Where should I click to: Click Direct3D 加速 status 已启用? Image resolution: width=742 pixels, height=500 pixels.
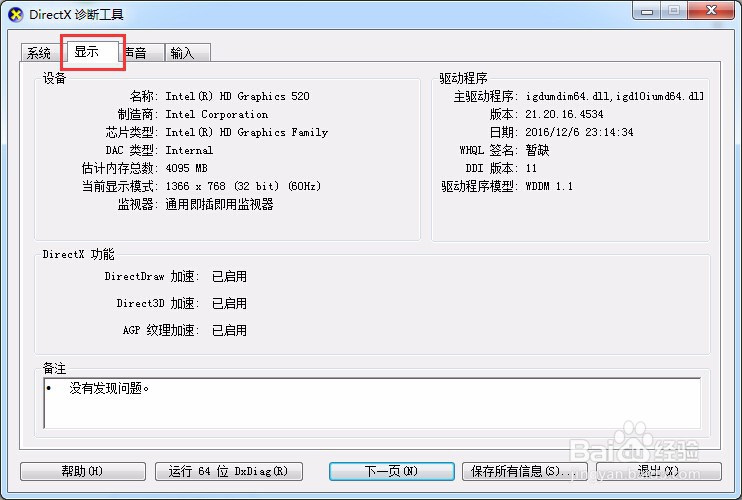pos(230,303)
